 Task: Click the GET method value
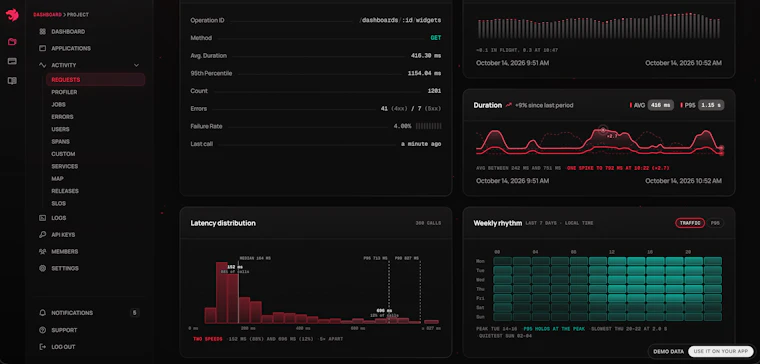click(436, 38)
